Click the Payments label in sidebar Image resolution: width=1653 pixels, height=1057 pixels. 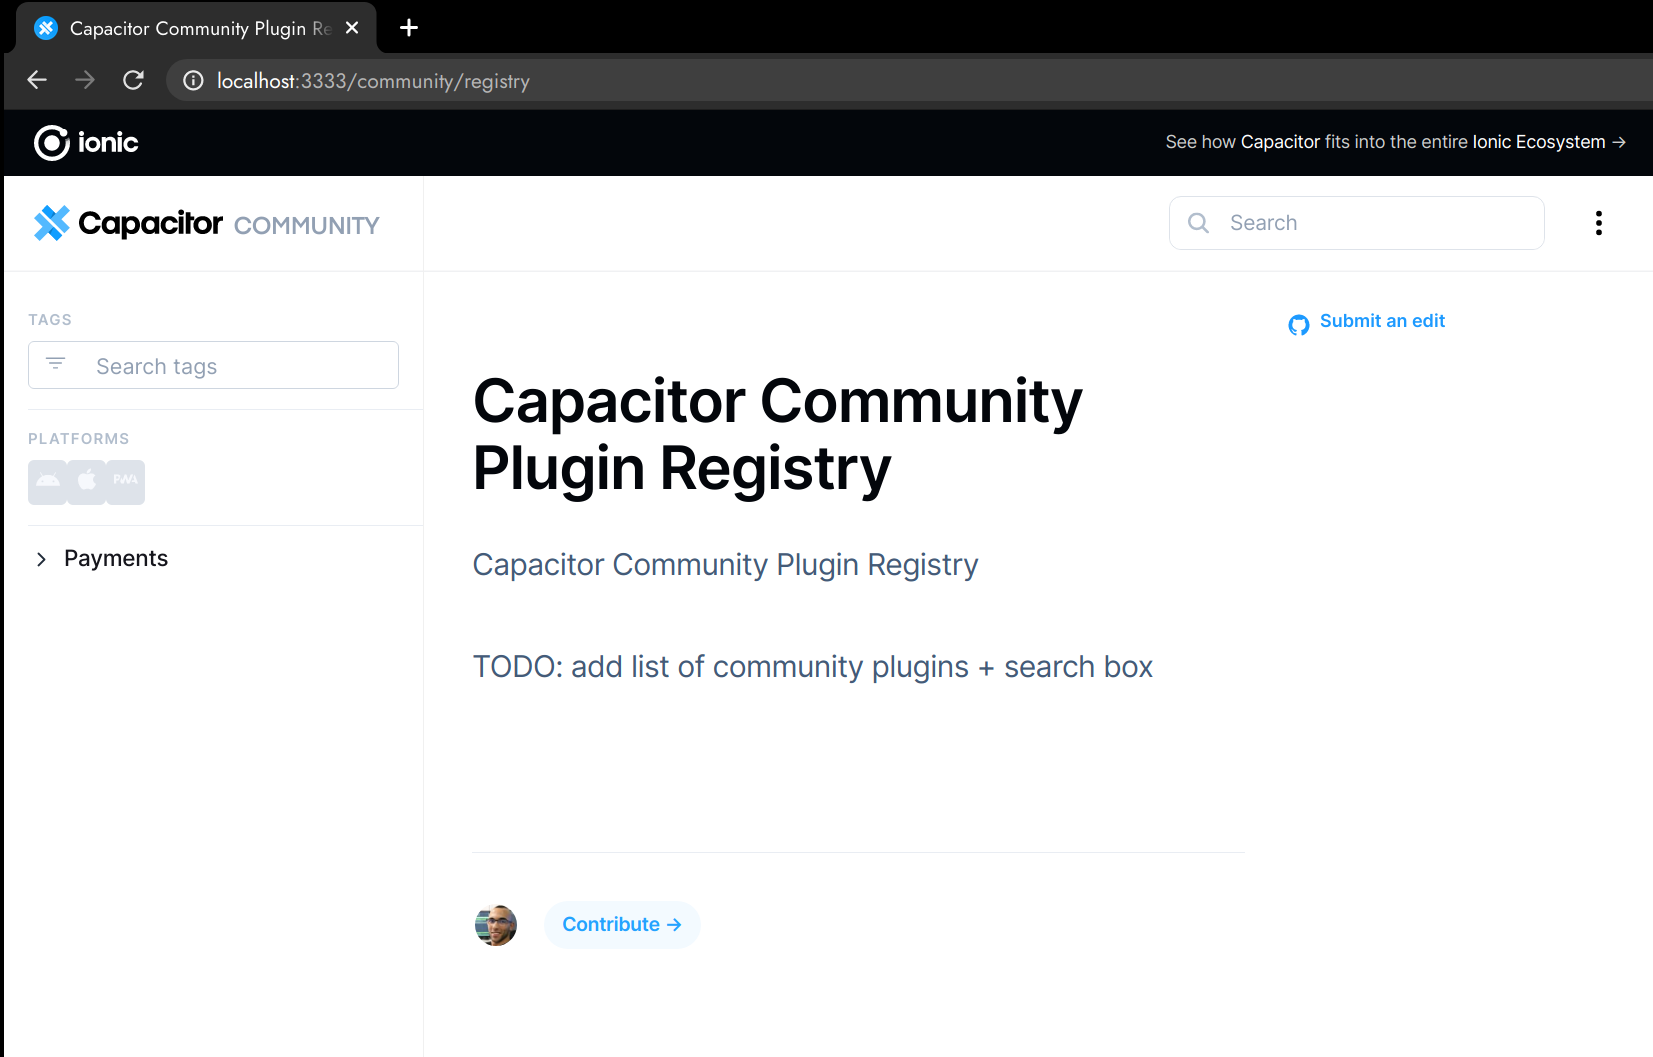click(116, 558)
